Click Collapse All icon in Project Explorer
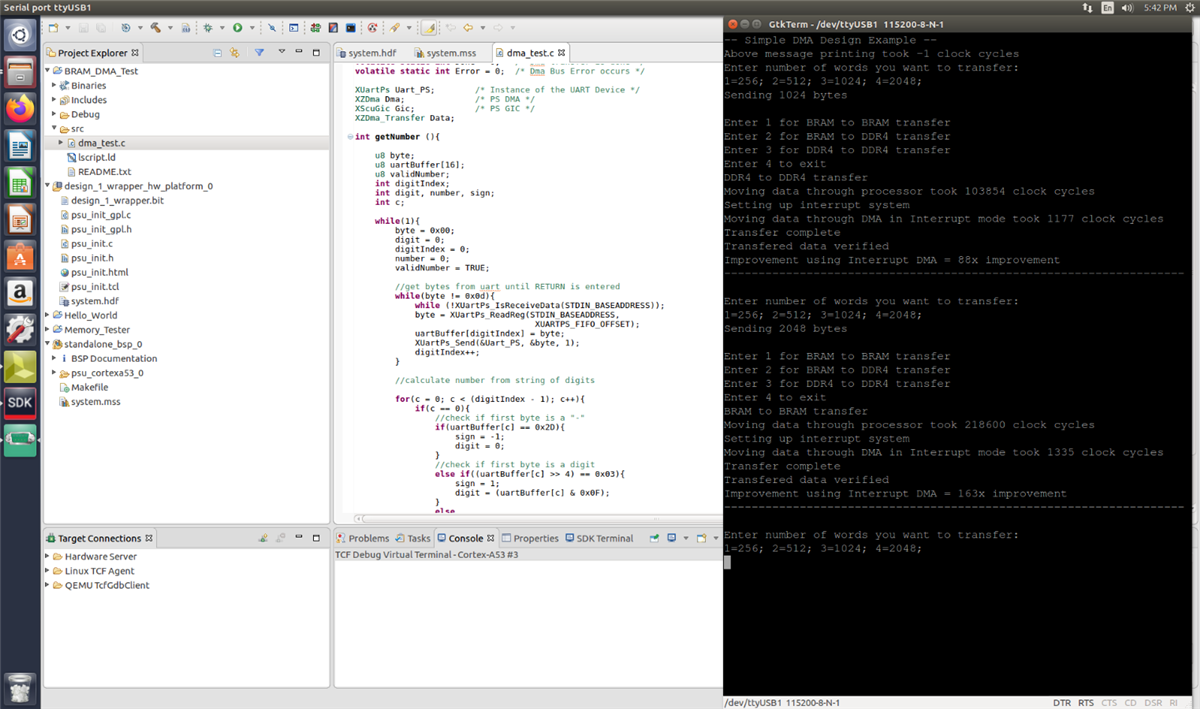1200x709 pixels. pos(218,53)
